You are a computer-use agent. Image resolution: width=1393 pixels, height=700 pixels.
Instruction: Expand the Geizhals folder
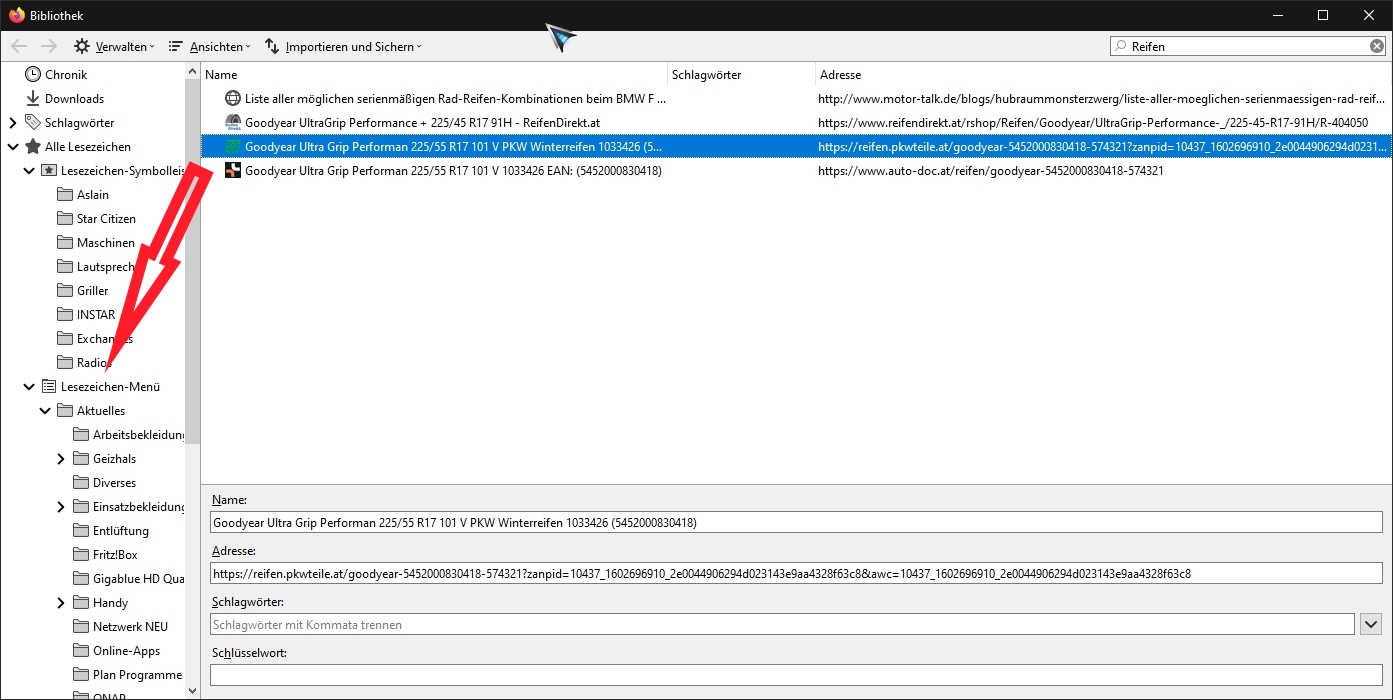(61, 459)
